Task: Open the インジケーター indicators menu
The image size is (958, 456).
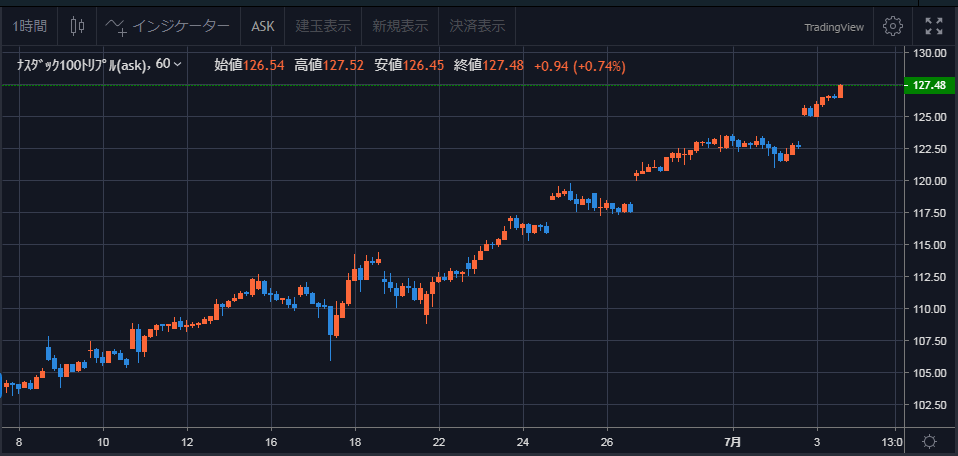Action: (167, 26)
